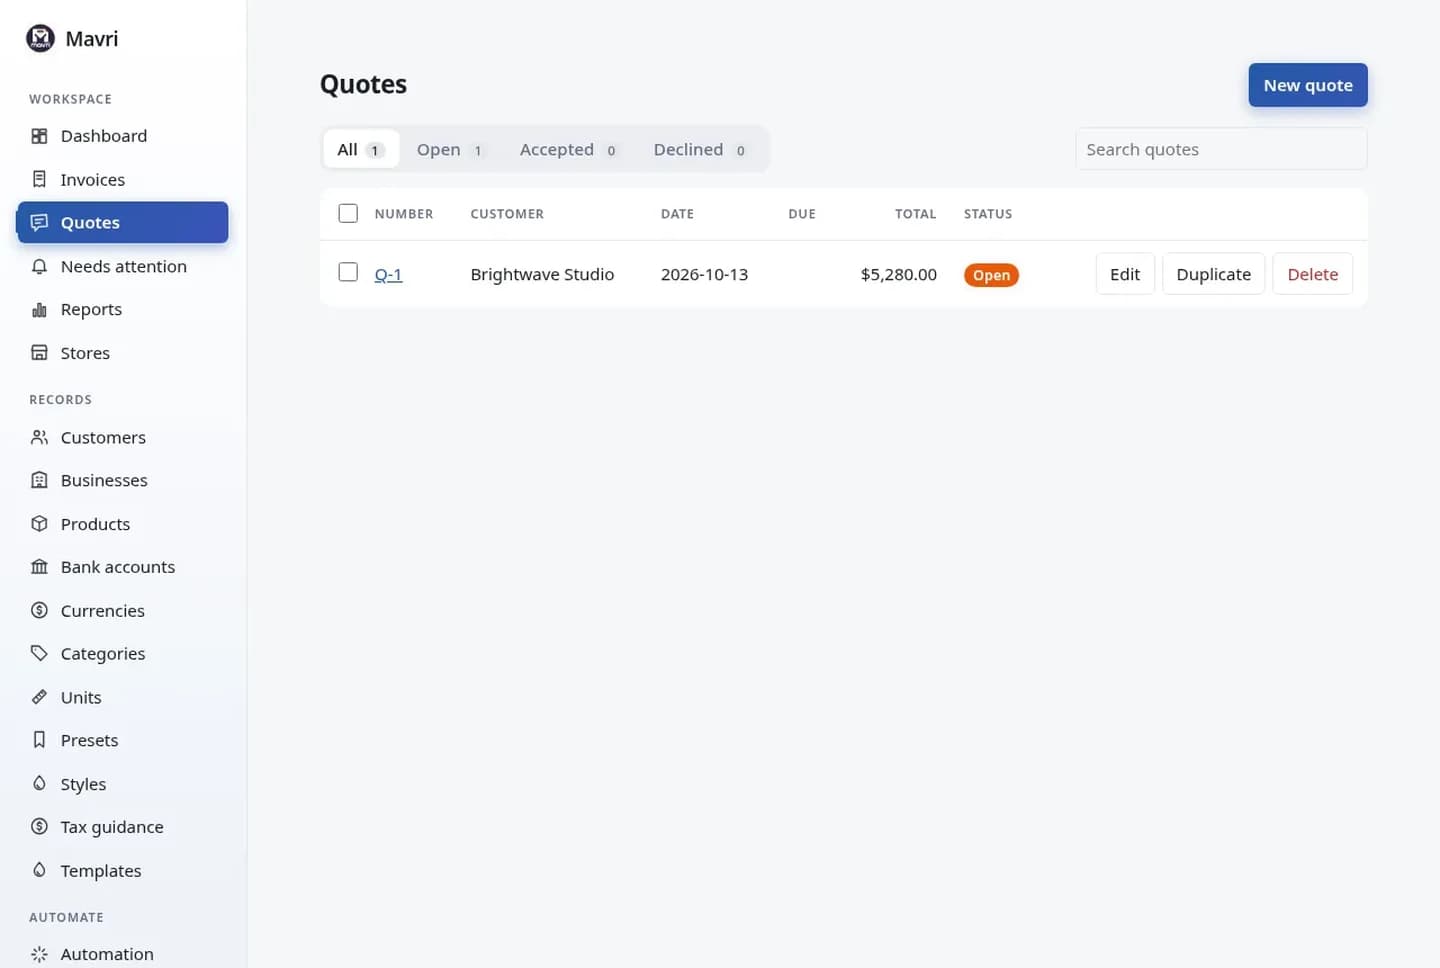Focus the Search quotes field
The height and width of the screenshot is (968, 1440).
[x=1221, y=149]
